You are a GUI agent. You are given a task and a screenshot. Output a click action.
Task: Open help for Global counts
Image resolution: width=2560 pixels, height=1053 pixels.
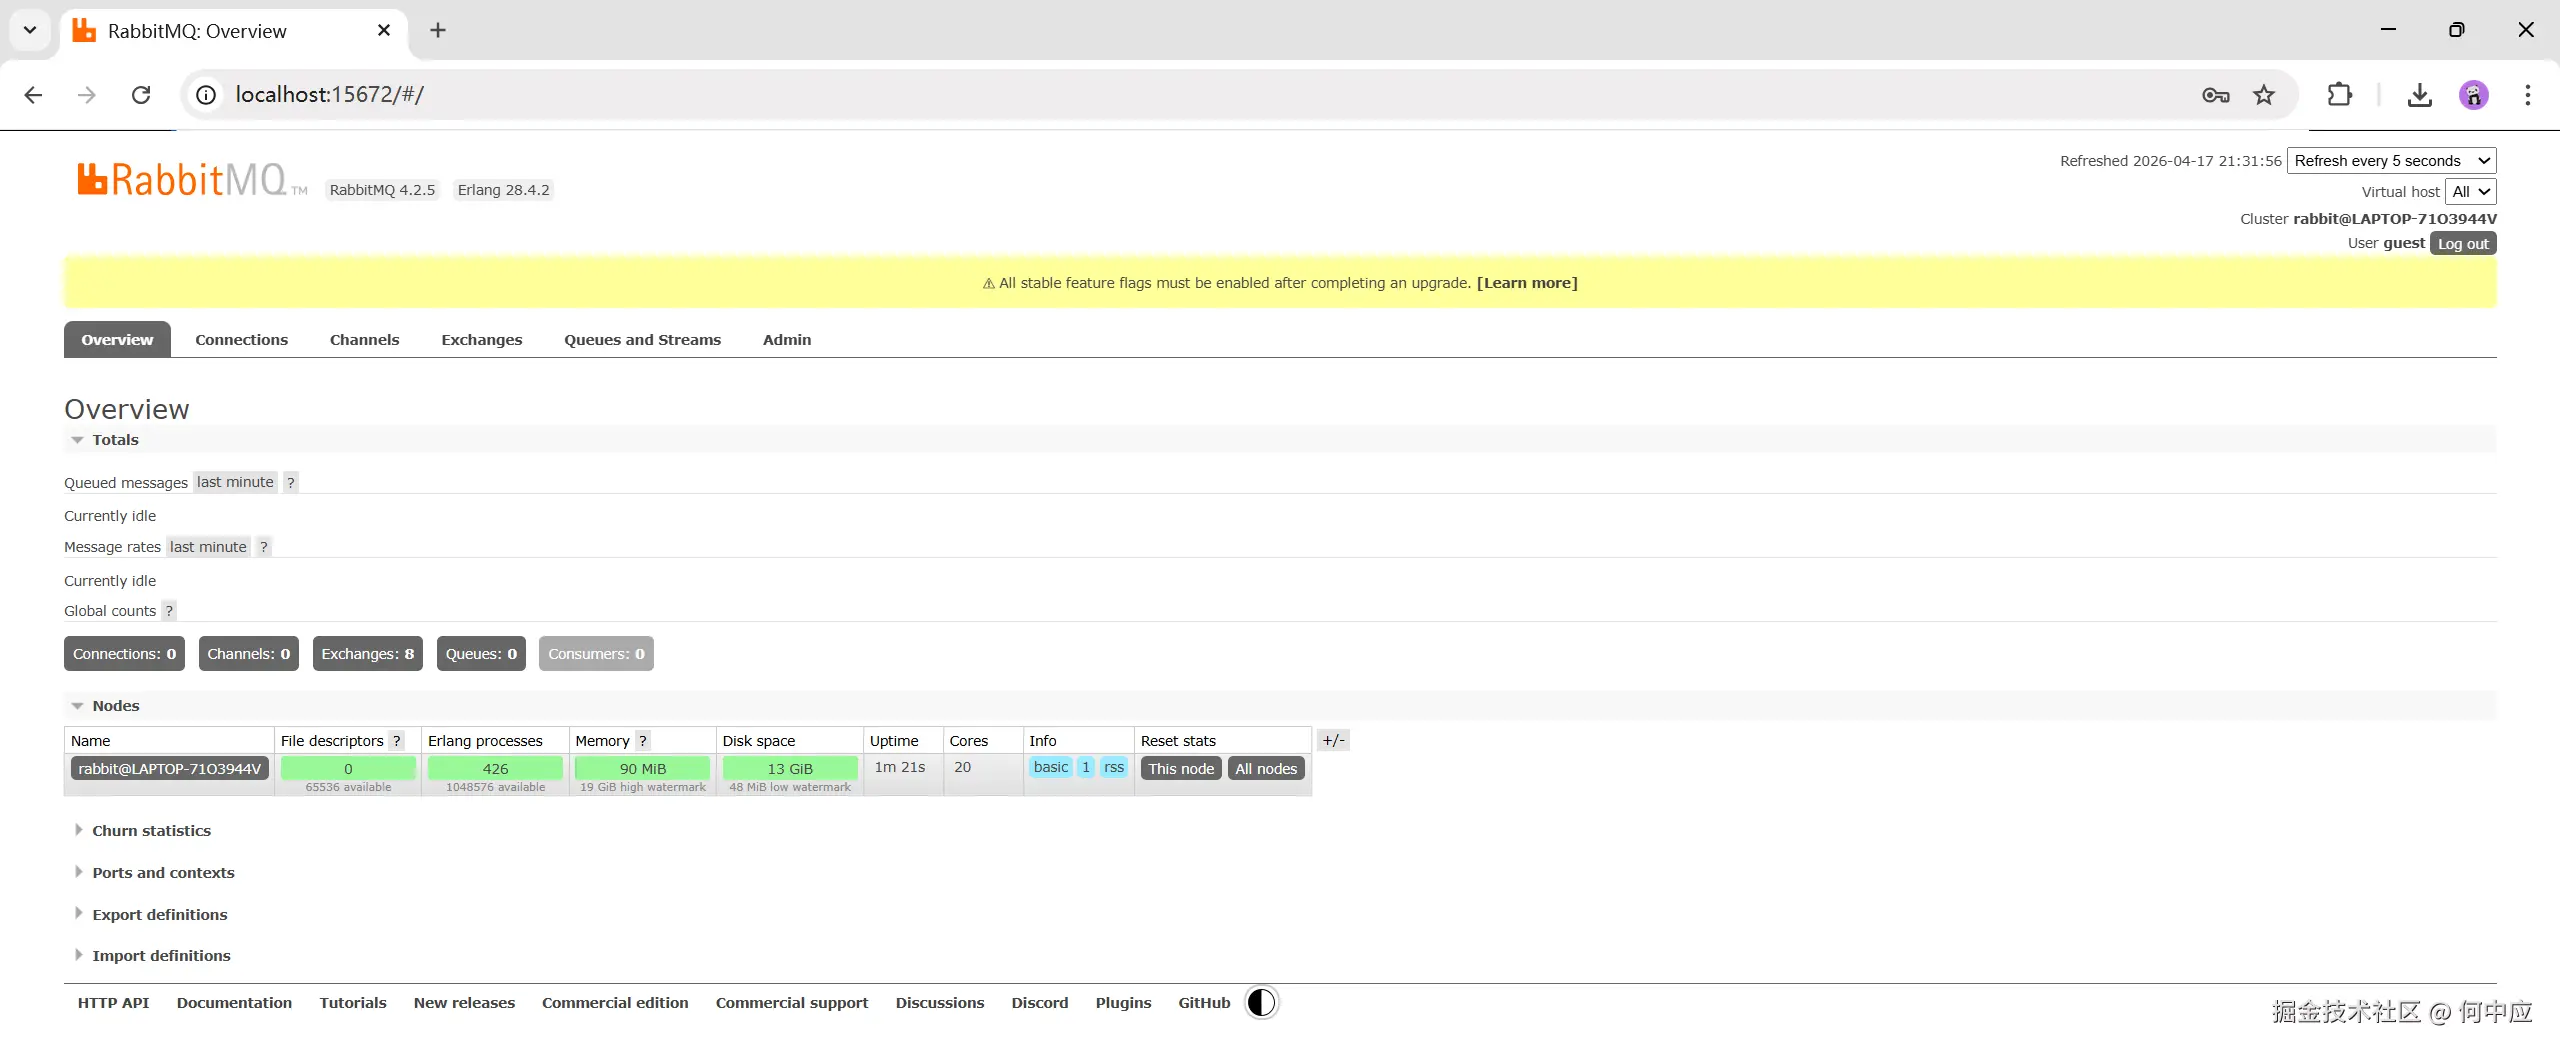[169, 611]
